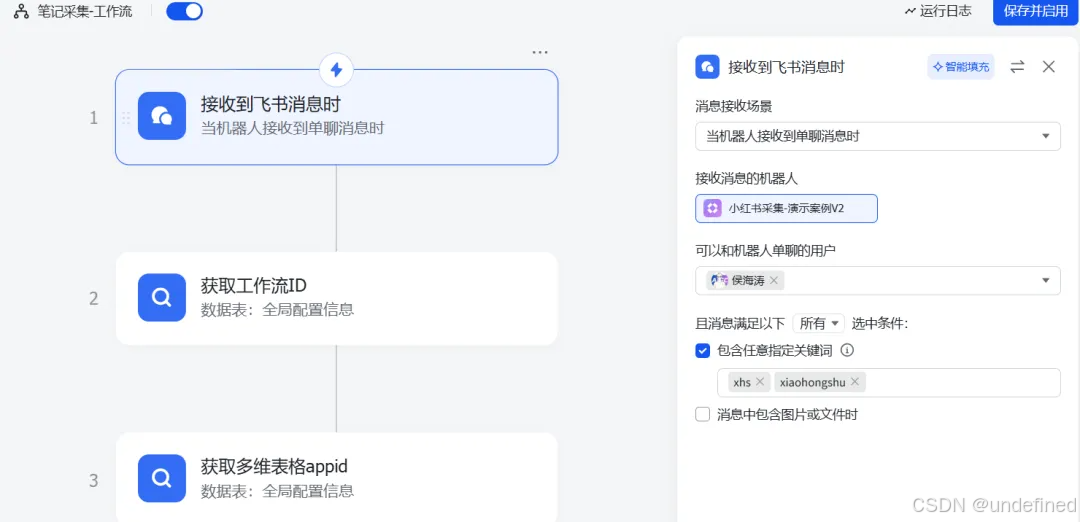Click the 笔记采集-工作流 title text
The width and height of the screenshot is (1080, 522).
click(x=85, y=12)
